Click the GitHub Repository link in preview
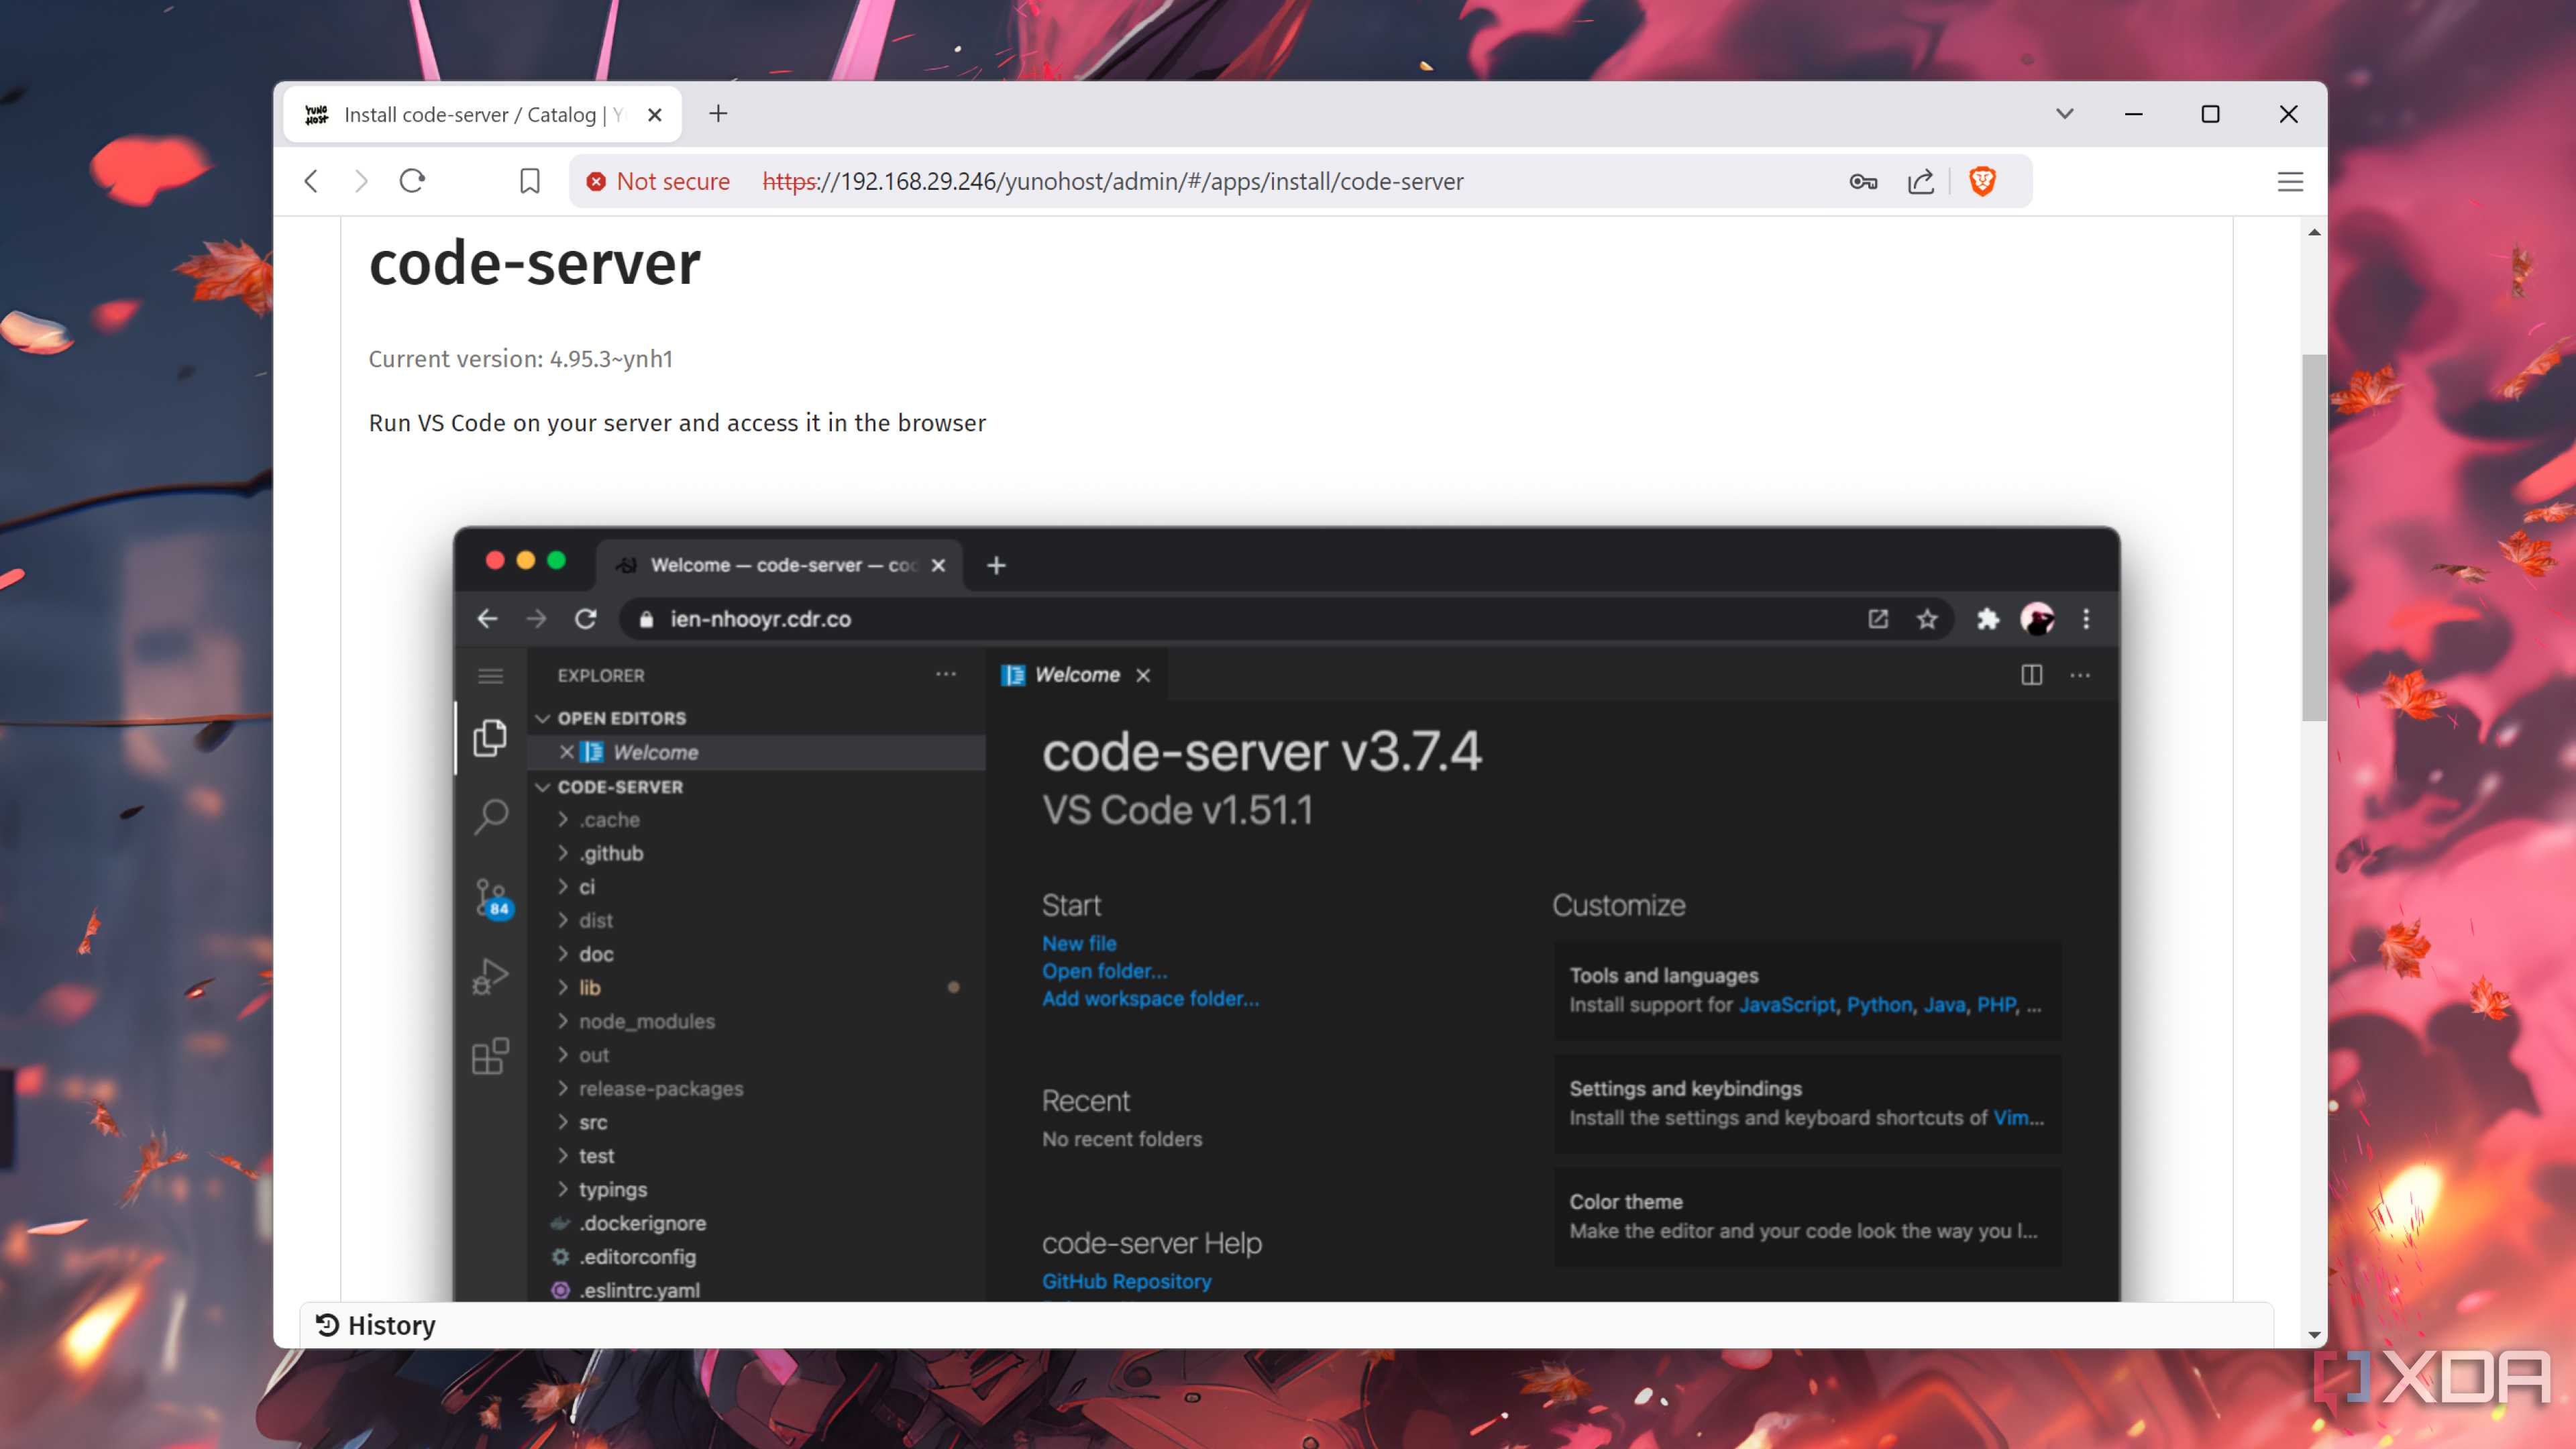Image resolution: width=2576 pixels, height=1449 pixels. point(1126,1282)
